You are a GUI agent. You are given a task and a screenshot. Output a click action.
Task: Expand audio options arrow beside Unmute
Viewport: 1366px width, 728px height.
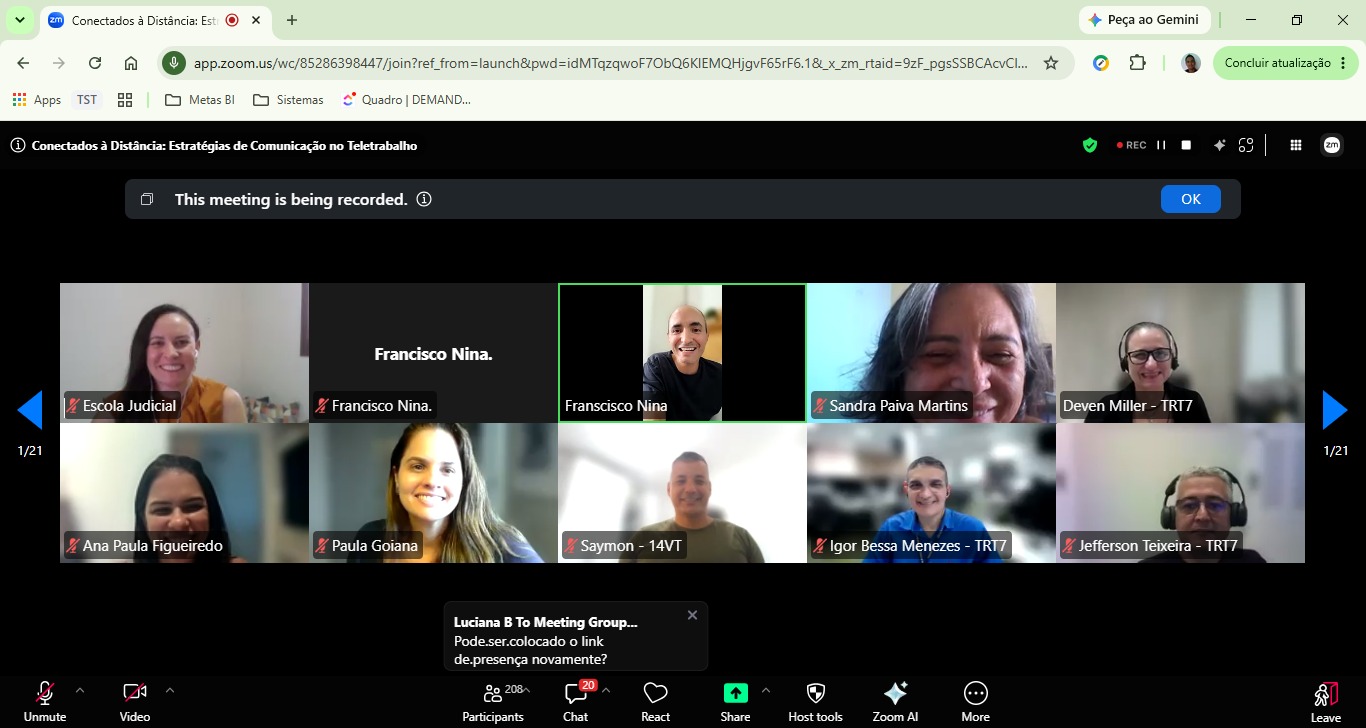click(x=80, y=690)
